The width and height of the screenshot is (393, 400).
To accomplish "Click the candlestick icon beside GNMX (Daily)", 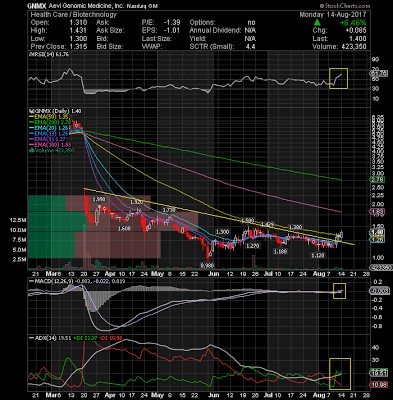I will pyautogui.click(x=31, y=111).
